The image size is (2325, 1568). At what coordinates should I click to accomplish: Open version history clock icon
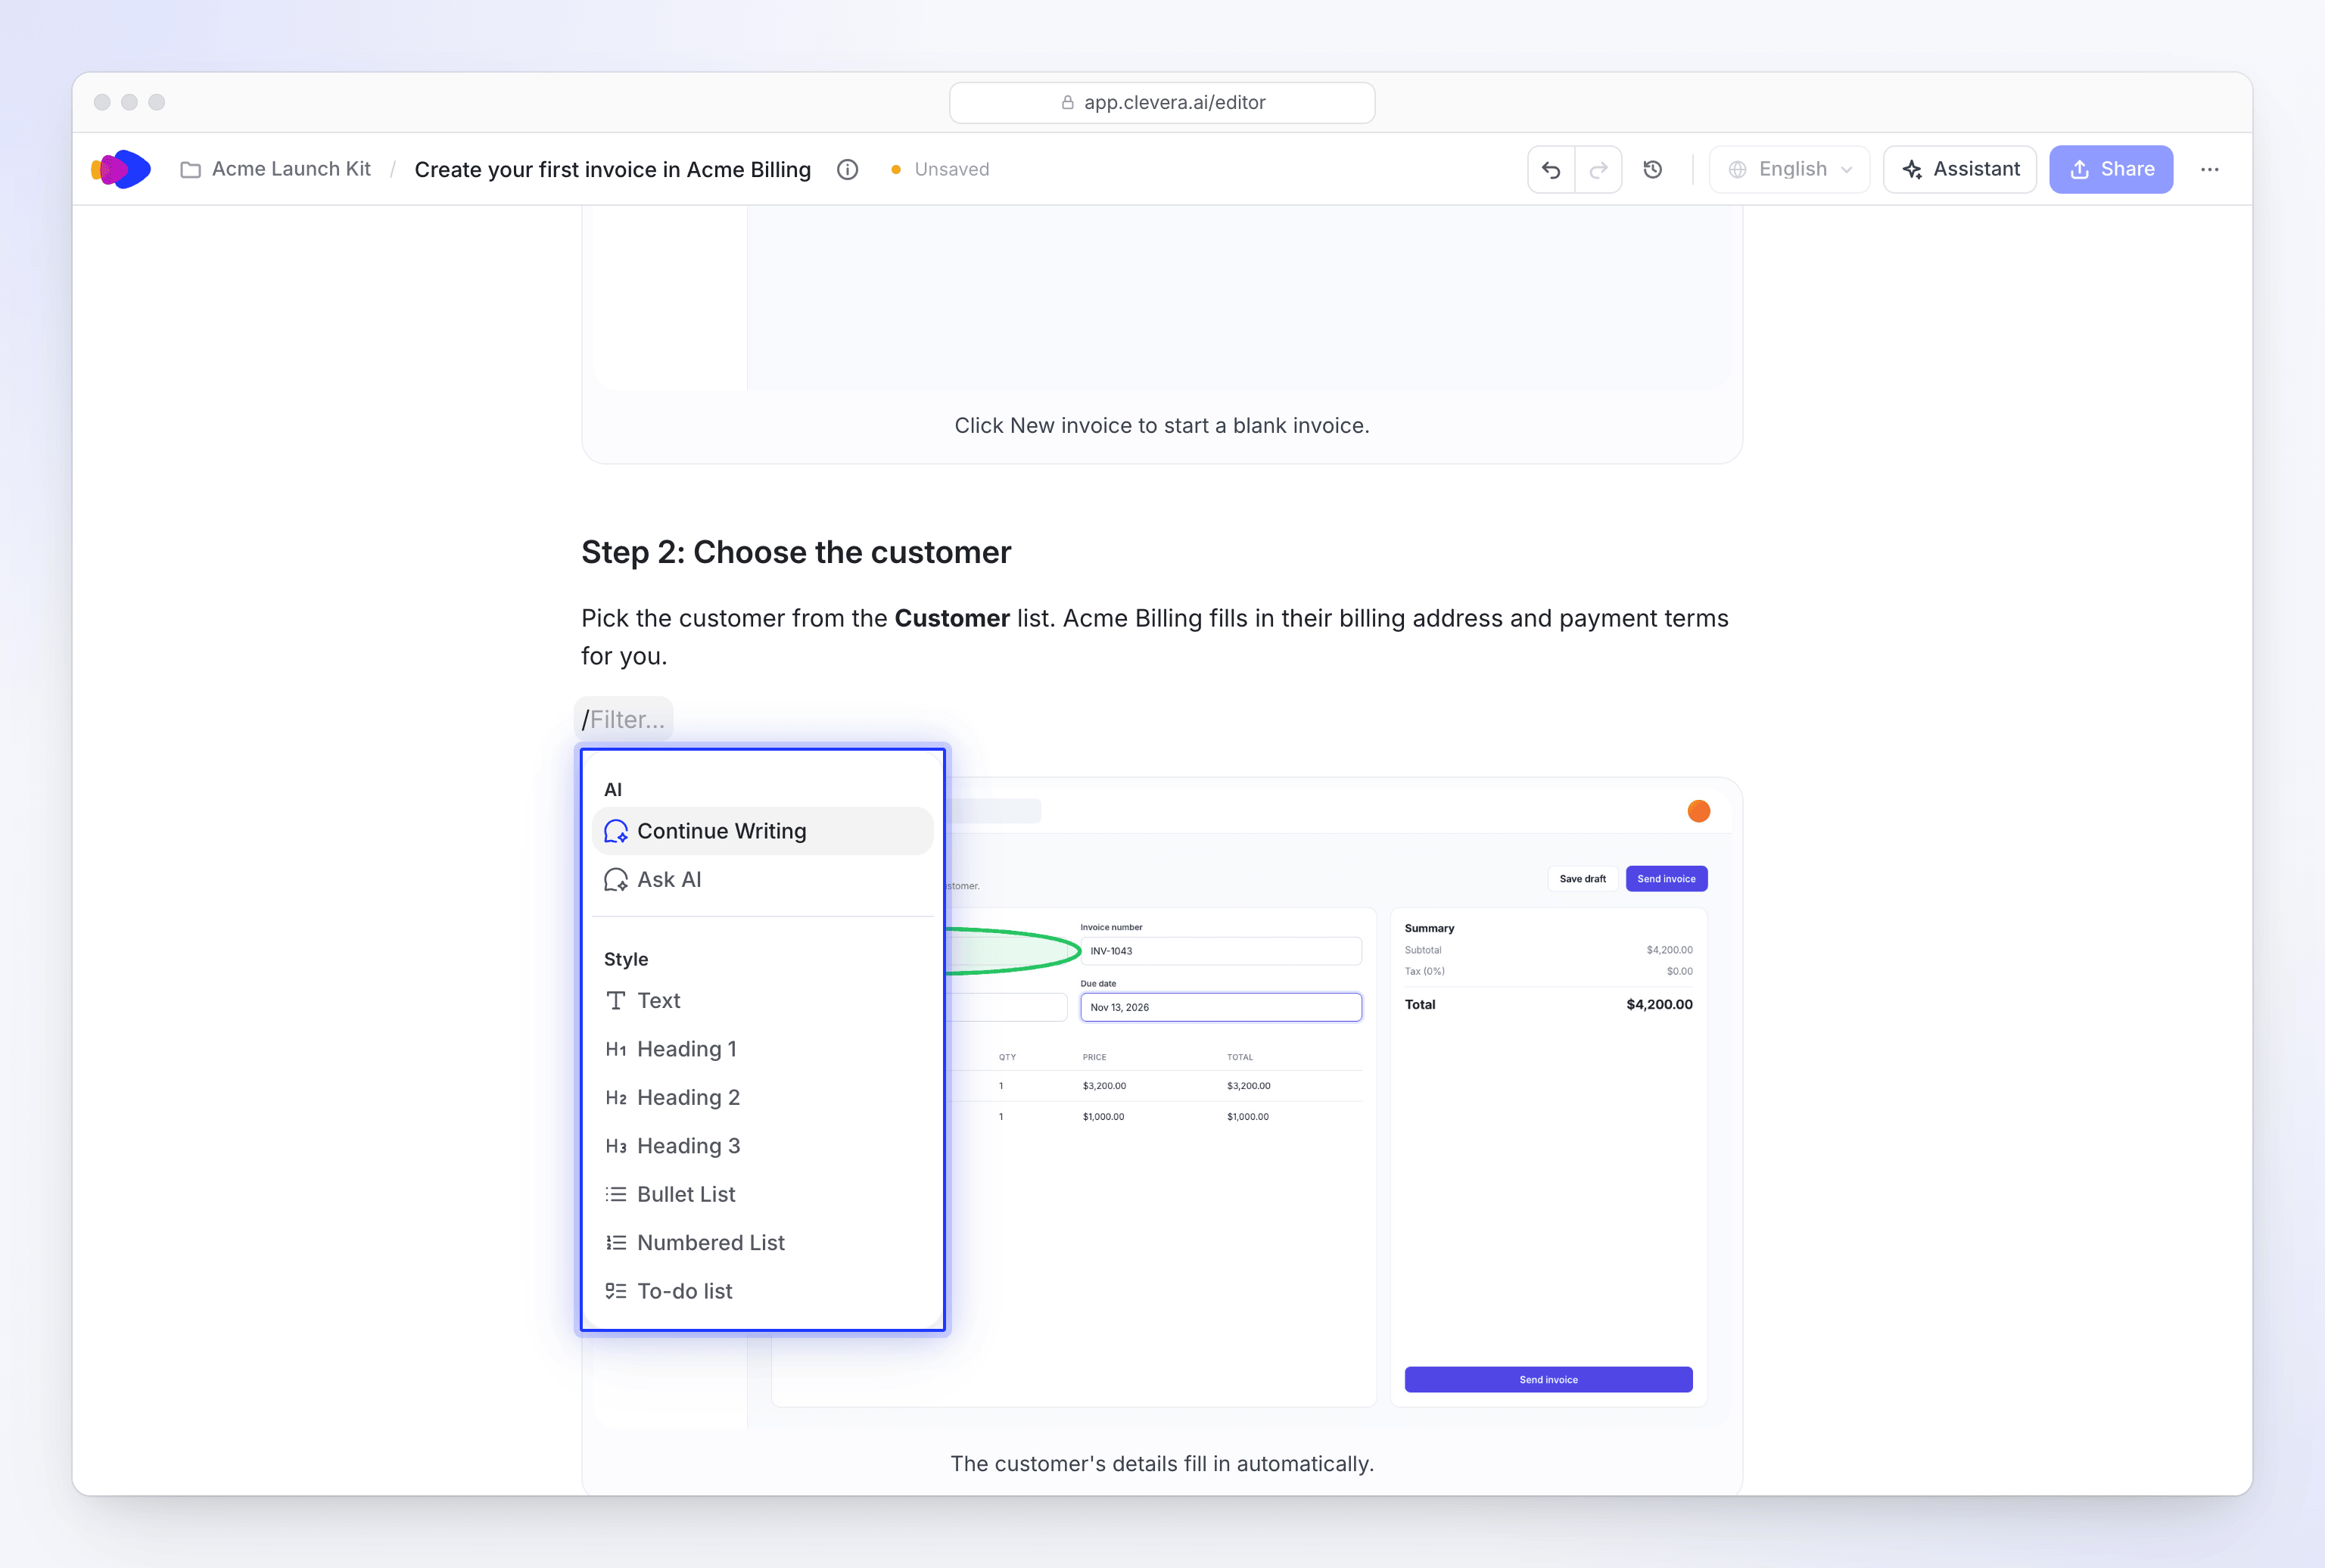1653,169
